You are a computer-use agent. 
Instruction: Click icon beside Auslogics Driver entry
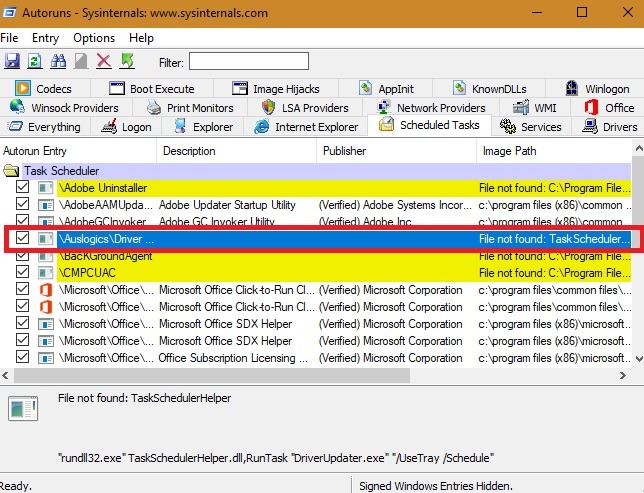(x=45, y=239)
